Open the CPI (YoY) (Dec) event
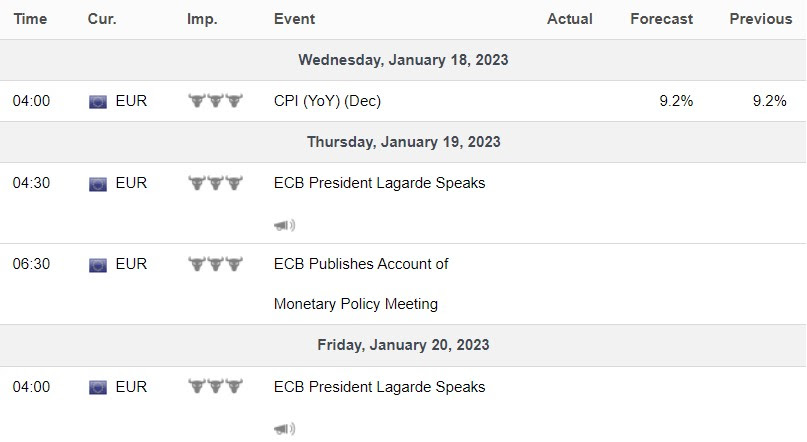807x442 pixels. pyautogui.click(x=327, y=101)
